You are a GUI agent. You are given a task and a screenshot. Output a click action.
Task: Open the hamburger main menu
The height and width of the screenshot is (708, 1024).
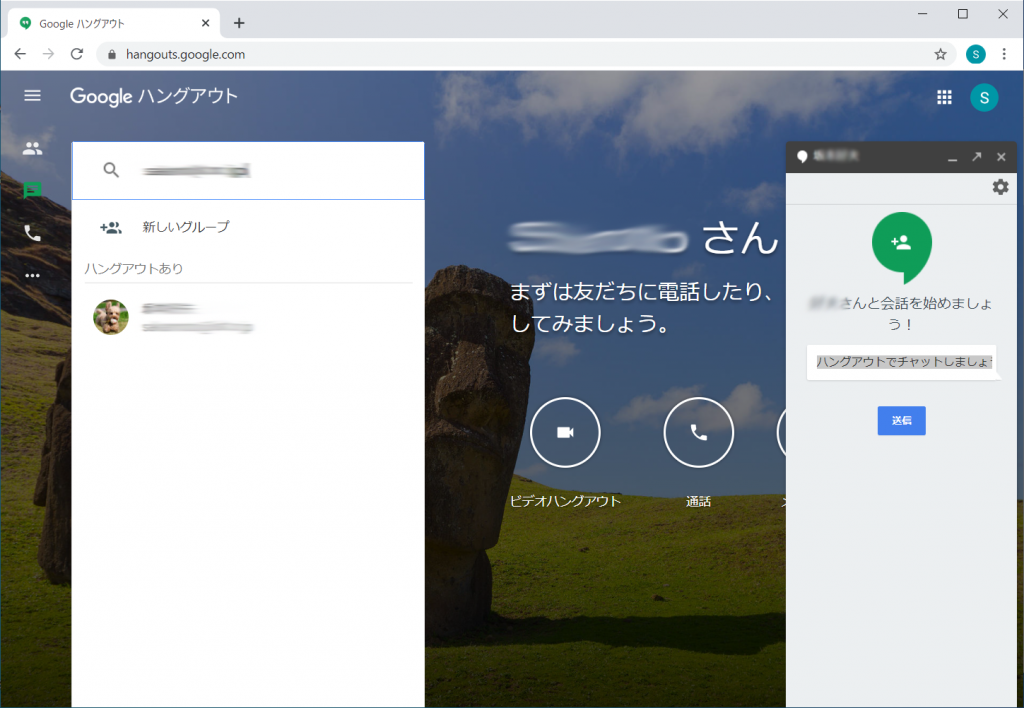tap(32, 96)
